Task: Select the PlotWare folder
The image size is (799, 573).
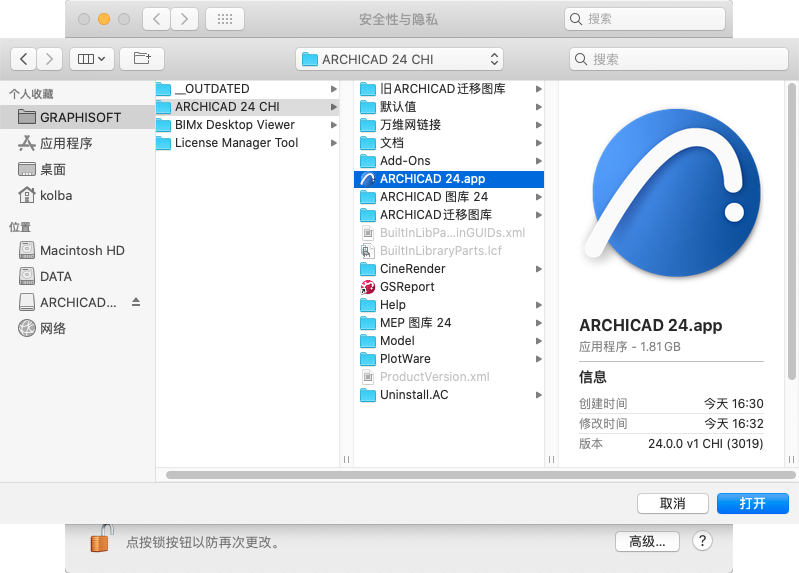Action: [449, 359]
